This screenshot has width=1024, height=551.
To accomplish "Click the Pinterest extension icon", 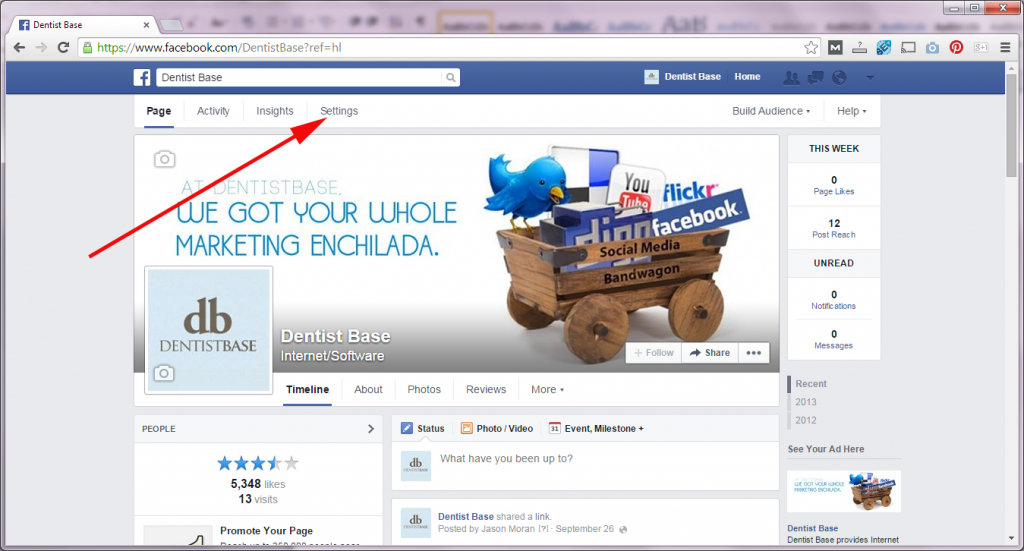I will click(956, 48).
